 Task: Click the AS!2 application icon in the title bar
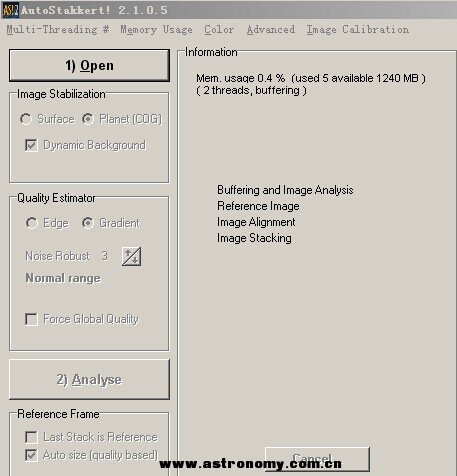(11, 10)
